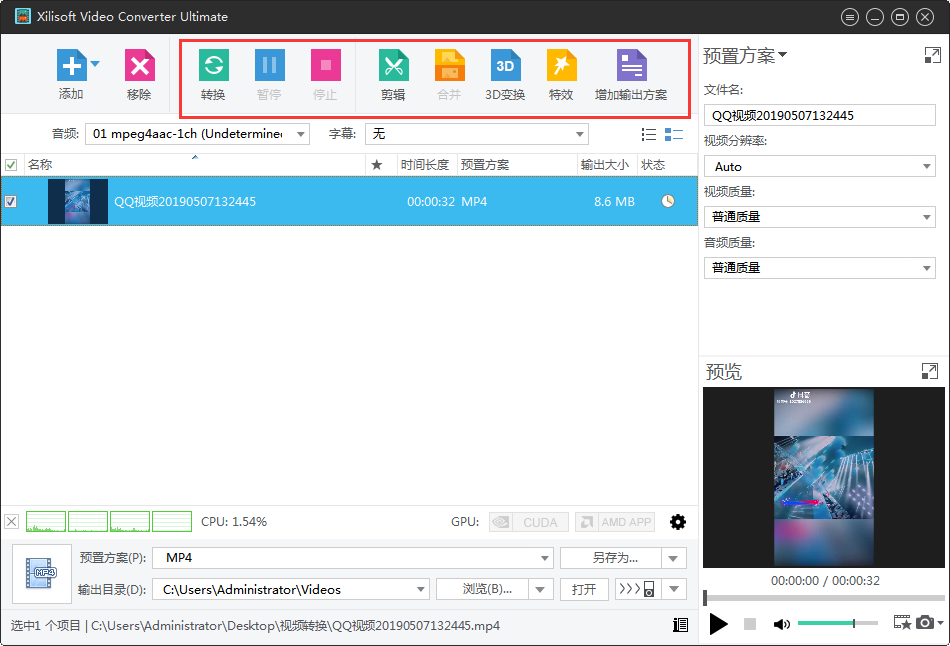Click the 暂停 (Pause) toolbar icon
The height and width of the screenshot is (646, 950).
coord(270,65)
